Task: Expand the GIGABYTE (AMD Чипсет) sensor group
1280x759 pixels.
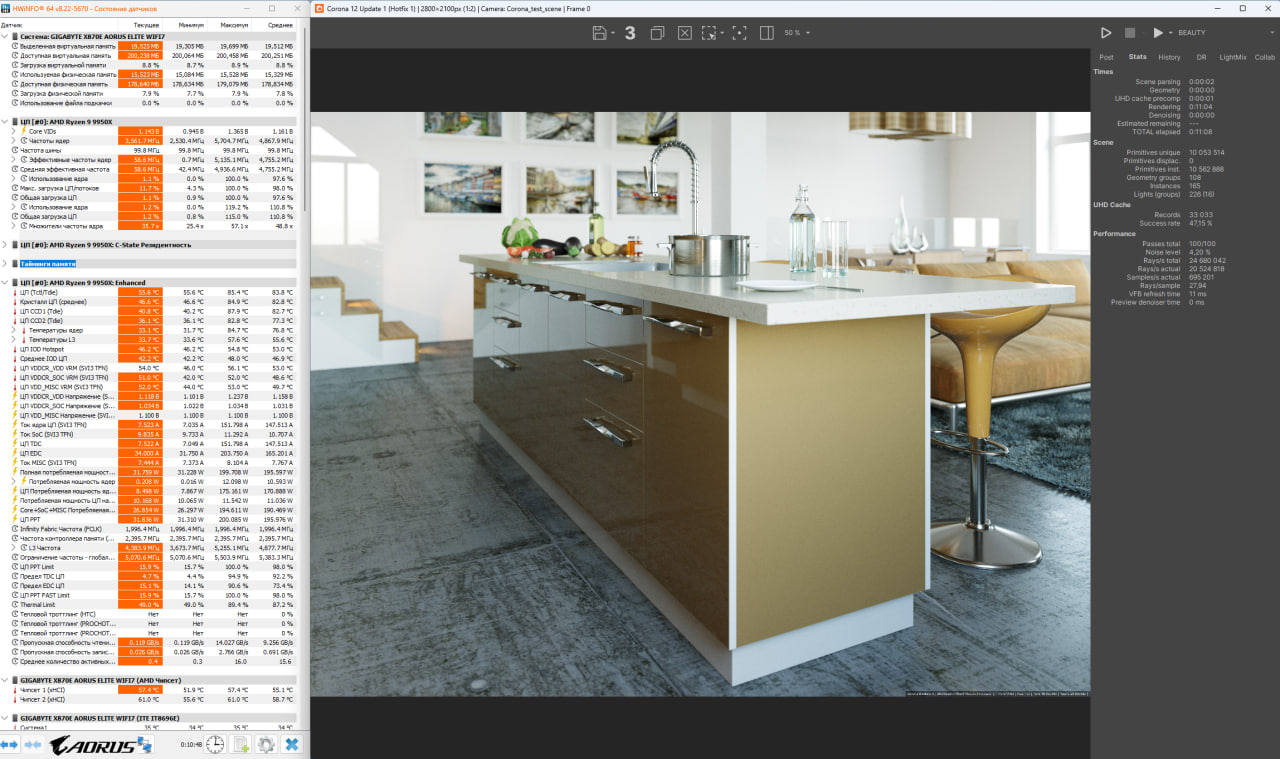Action: (x=5, y=680)
